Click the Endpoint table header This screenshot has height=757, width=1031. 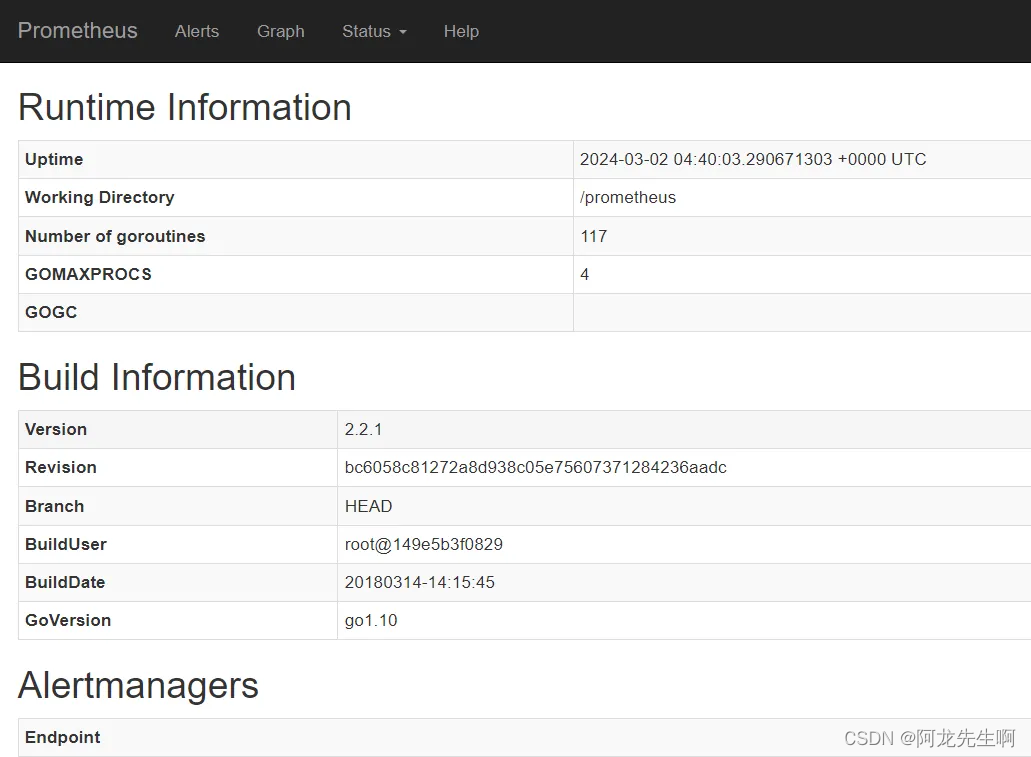click(62, 737)
